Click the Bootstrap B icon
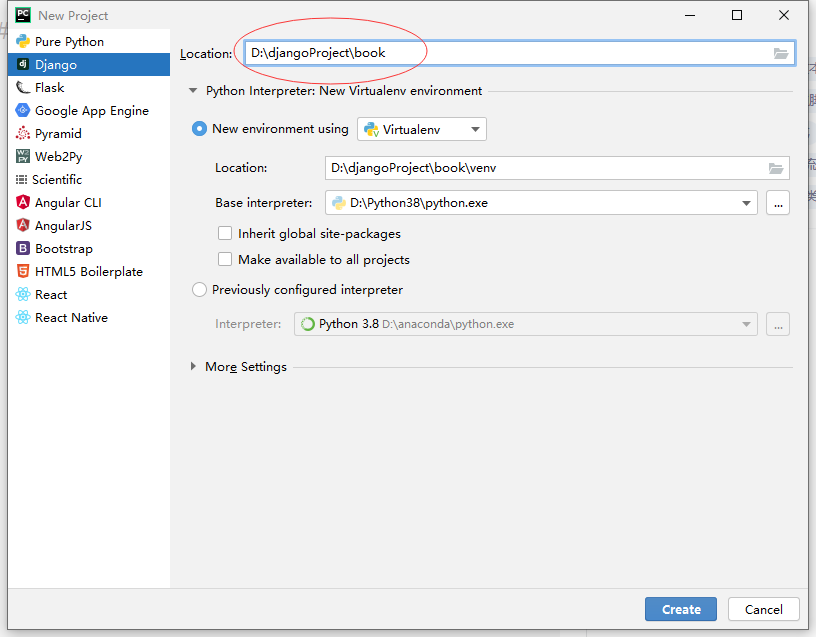This screenshot has height=637, width=816. point(23,248)
